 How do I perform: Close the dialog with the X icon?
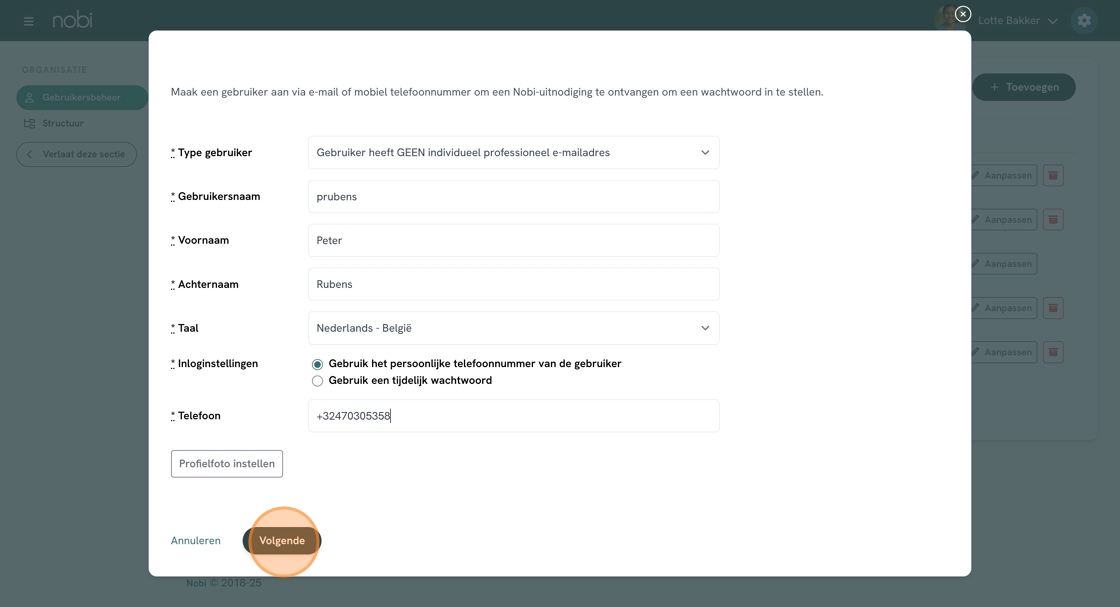(963, 14)
